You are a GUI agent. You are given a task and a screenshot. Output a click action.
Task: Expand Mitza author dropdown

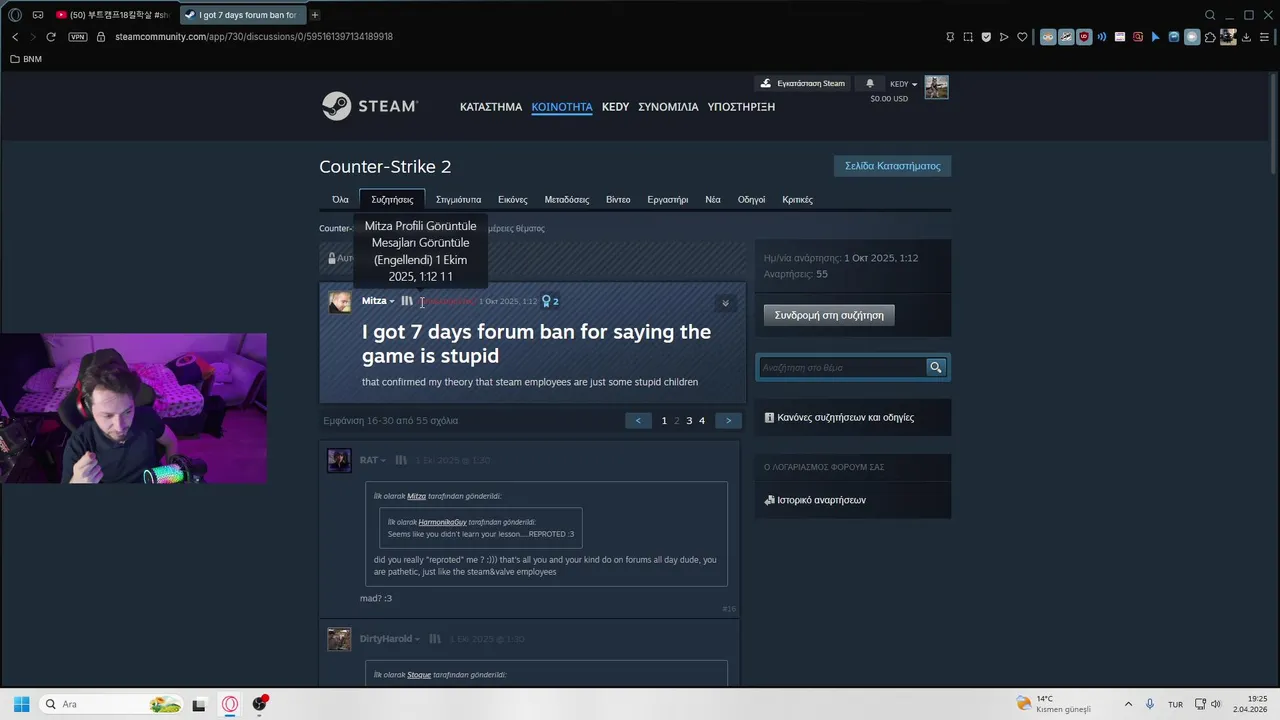point(378,301)
